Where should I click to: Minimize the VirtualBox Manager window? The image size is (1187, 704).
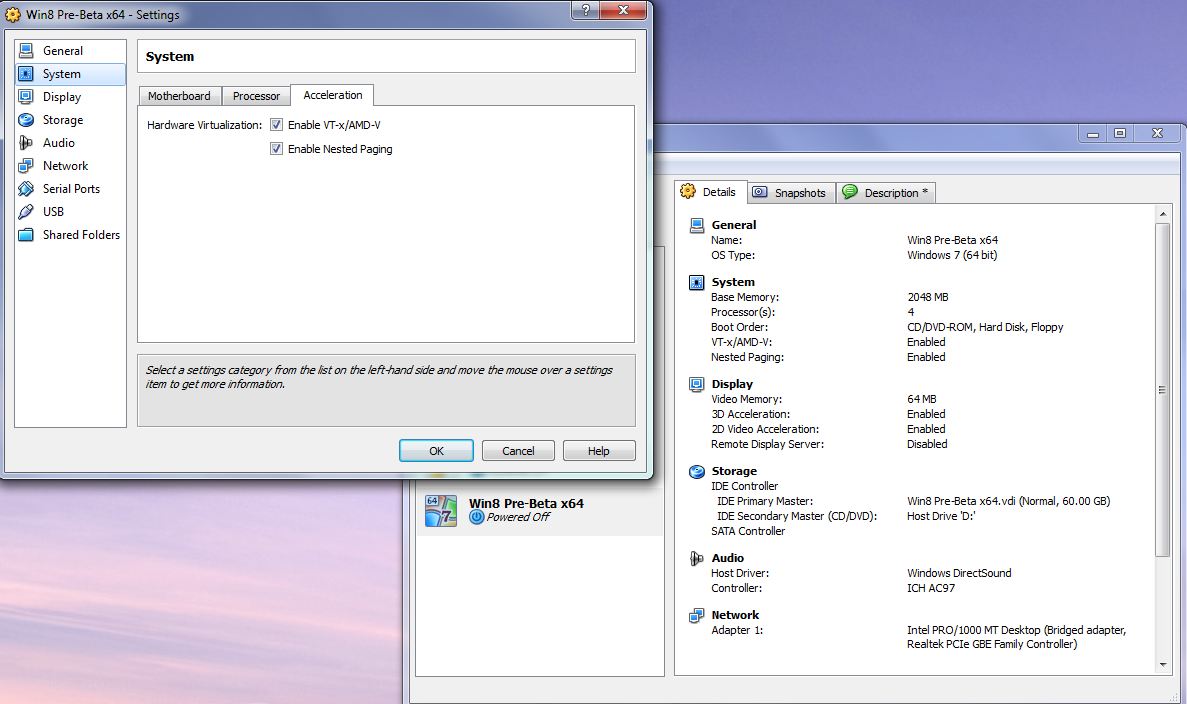1092,133
